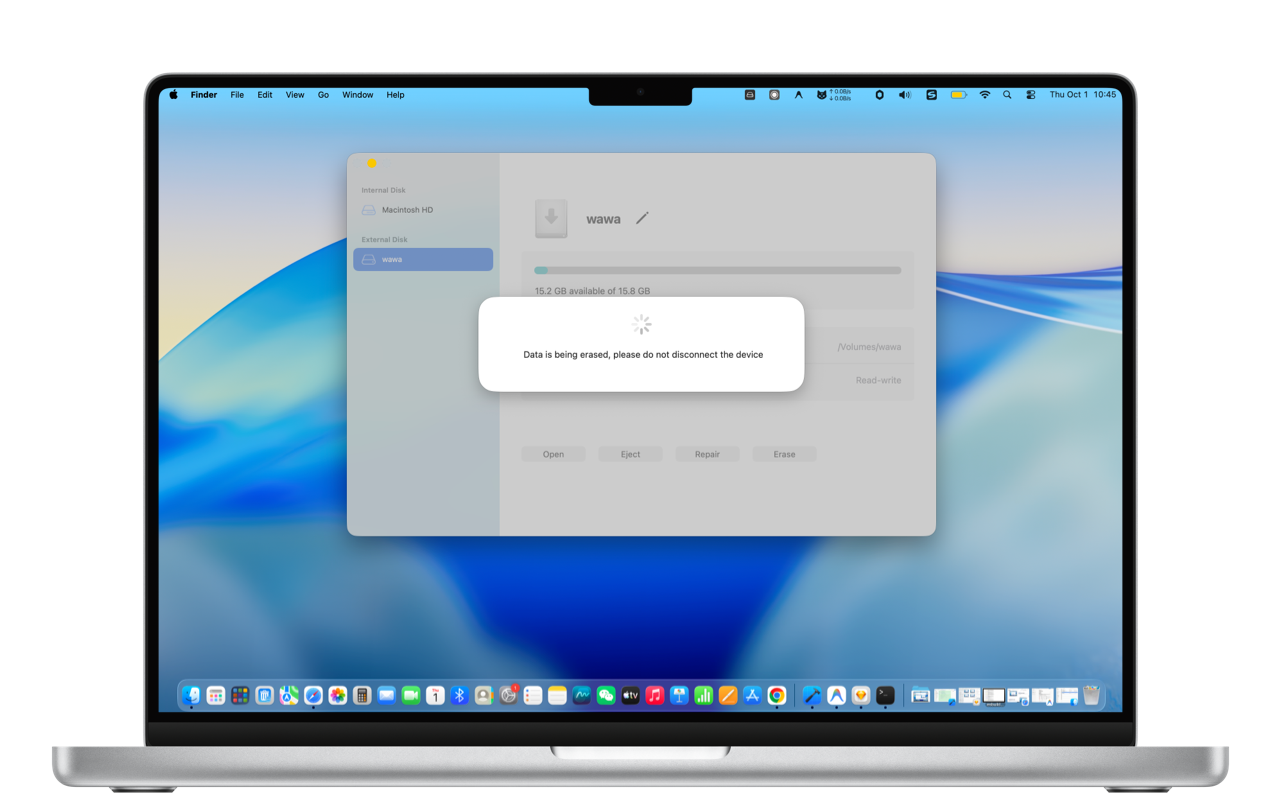Open the Photos app in the Dock
The height and width of the screenshot is (800, 1280).
tap(338, 695)
